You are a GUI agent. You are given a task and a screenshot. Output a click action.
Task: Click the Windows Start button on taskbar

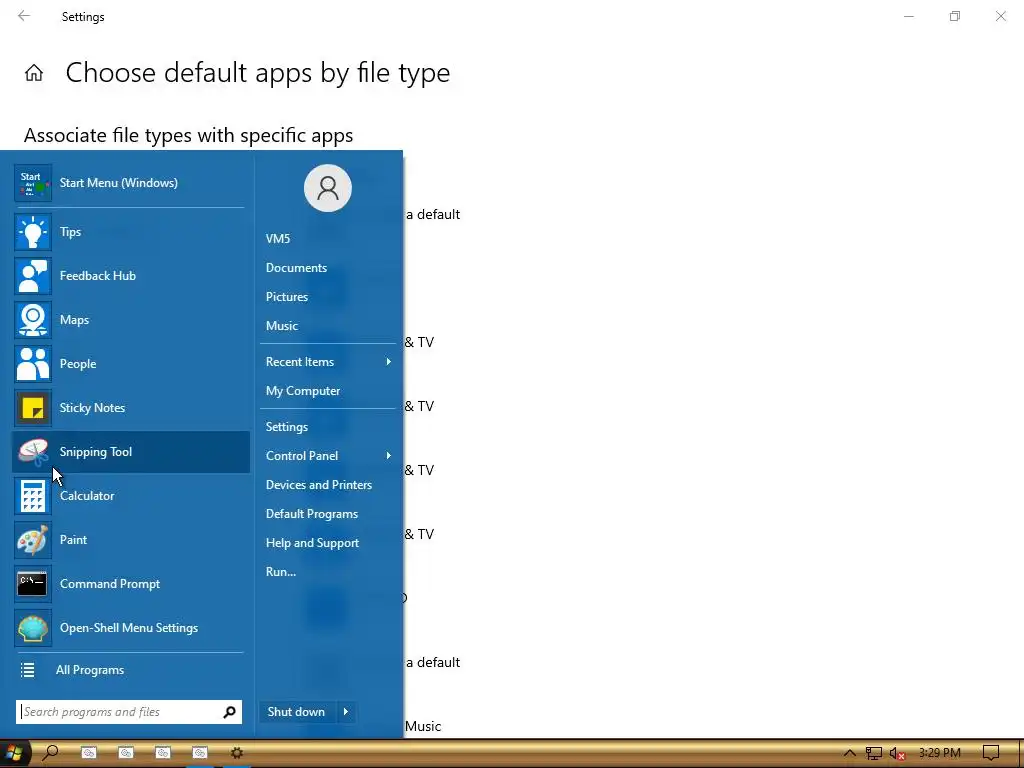pyautogui.click(x=14, y=753)
